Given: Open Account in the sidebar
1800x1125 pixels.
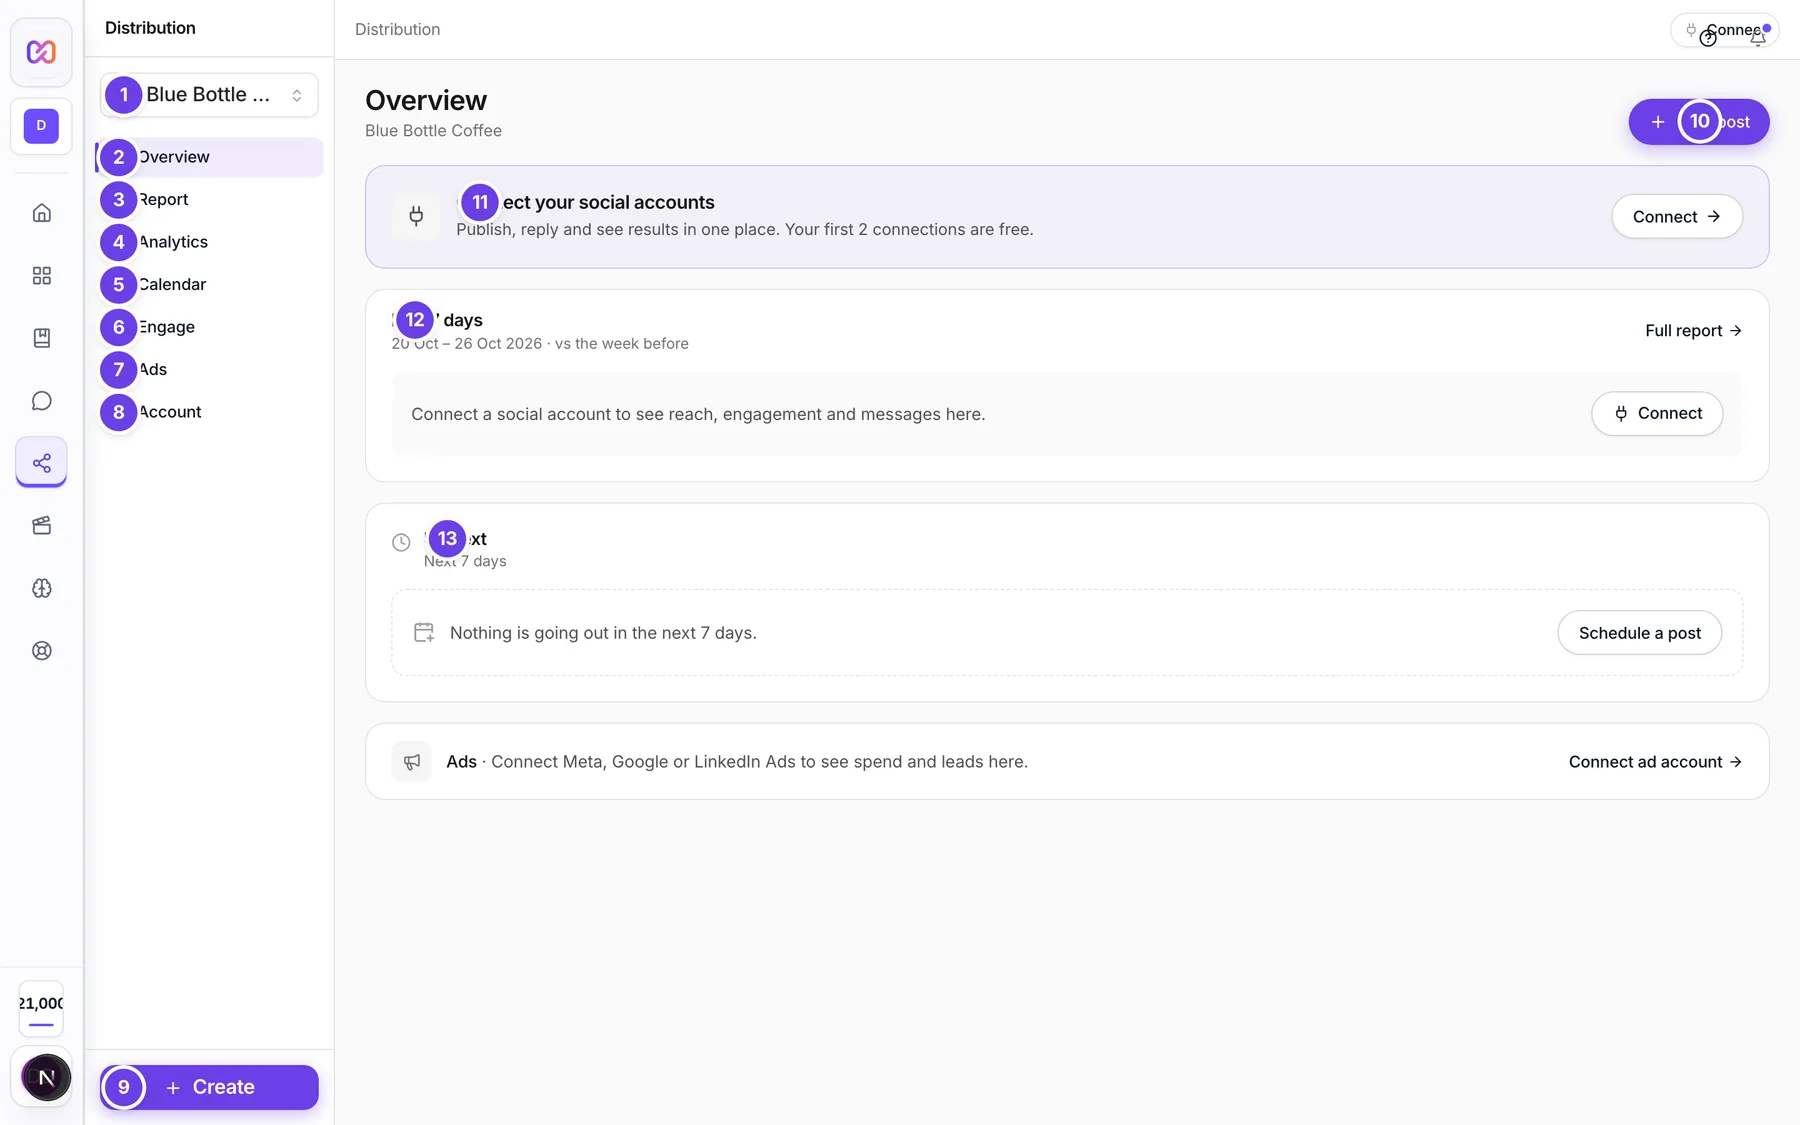Looking at the screenshot, I should pos(210,412).
